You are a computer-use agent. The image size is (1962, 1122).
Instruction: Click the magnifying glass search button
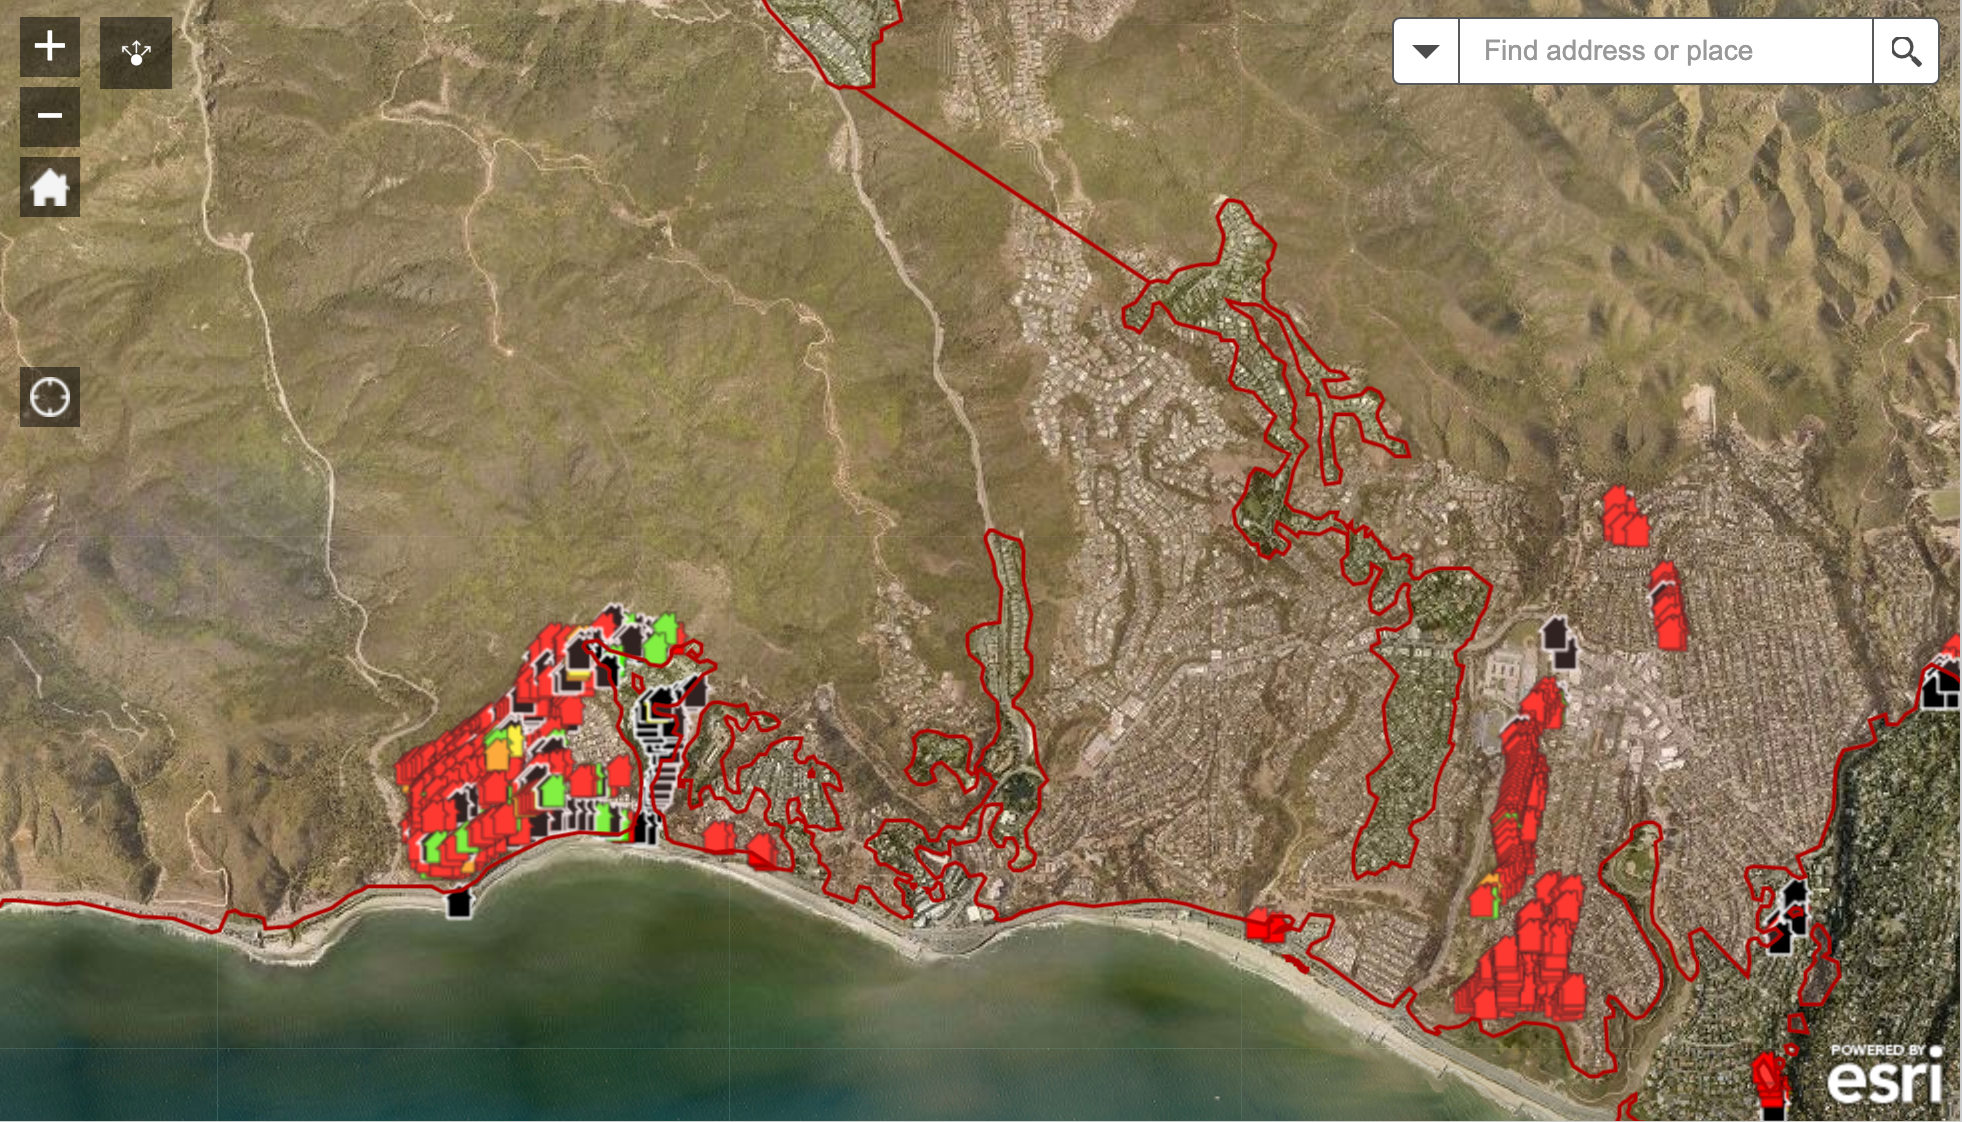click(x=1905, y=51)
